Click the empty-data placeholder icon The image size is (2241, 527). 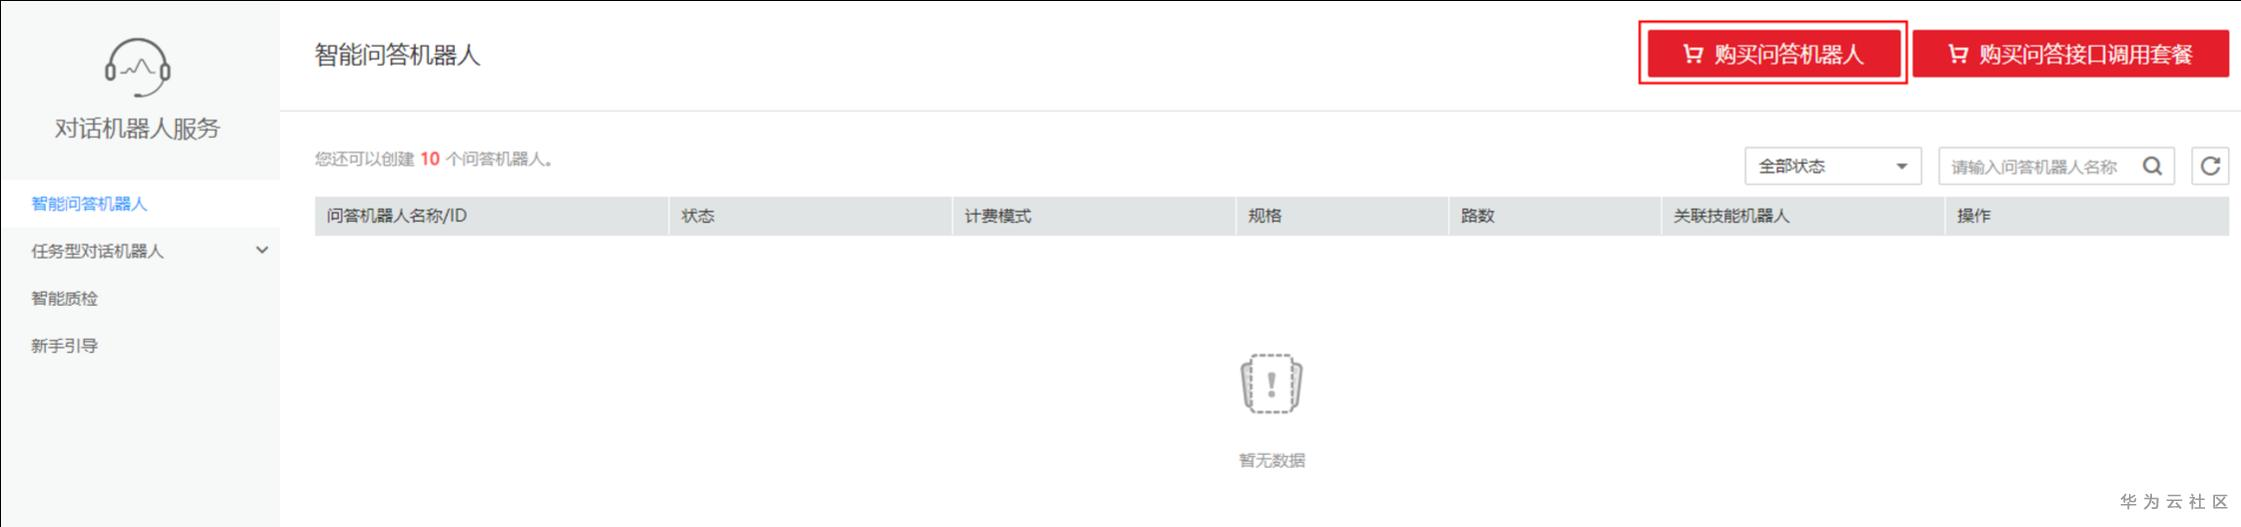coord(1271,383)
